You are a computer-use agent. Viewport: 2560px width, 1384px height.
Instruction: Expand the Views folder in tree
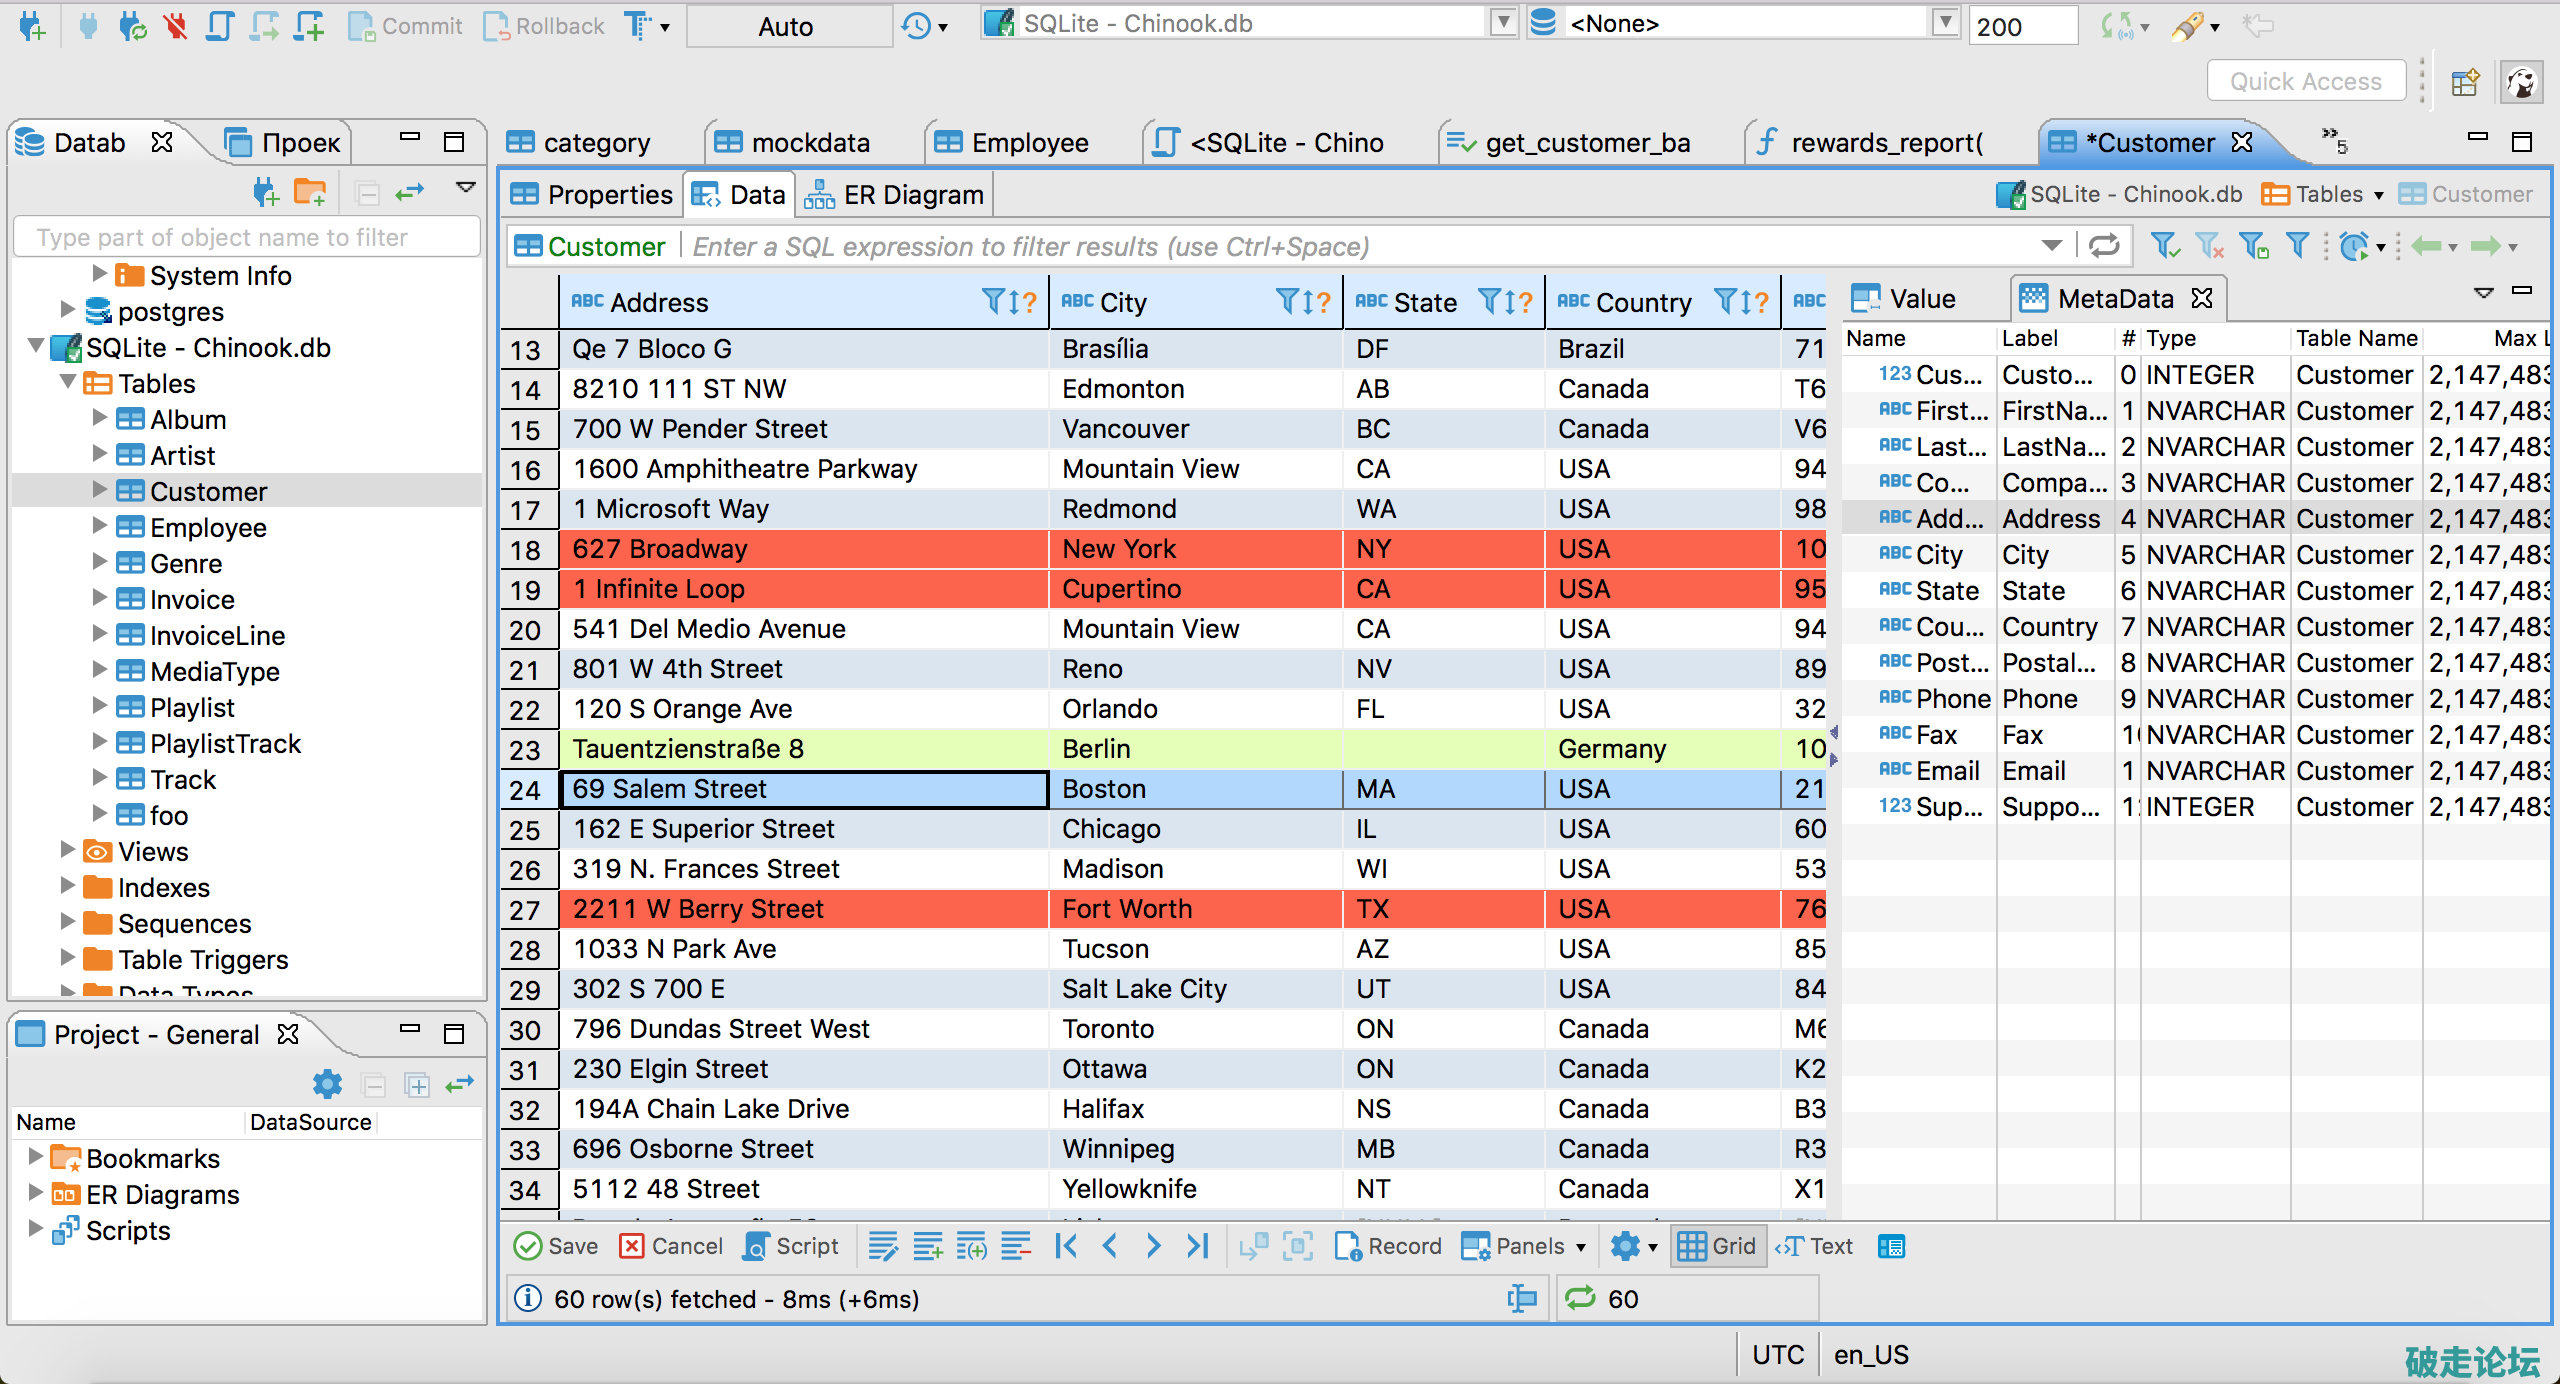[68, 851]
